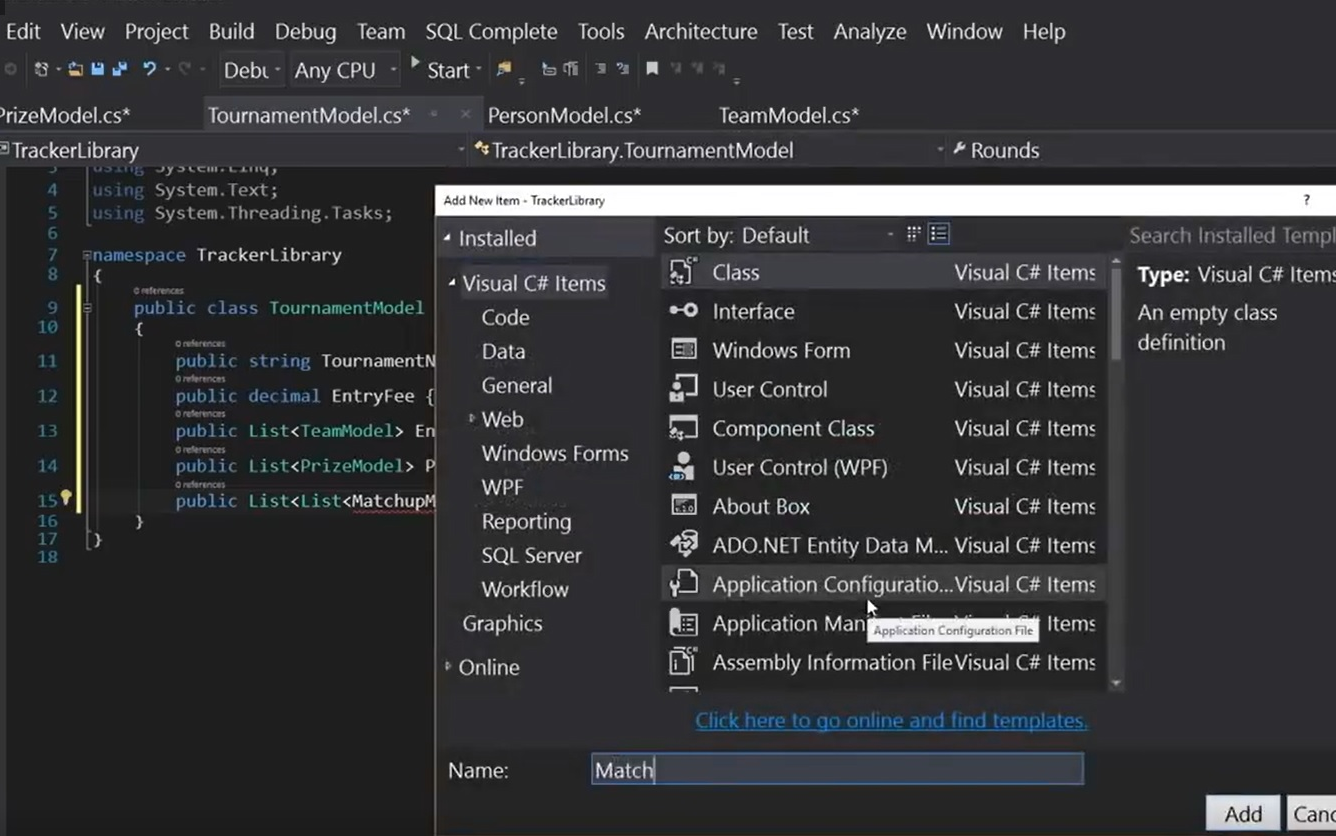Screen dimensions: 1336x836
Task: Switch to medium icons list view
Action: (x=938, y=234)
